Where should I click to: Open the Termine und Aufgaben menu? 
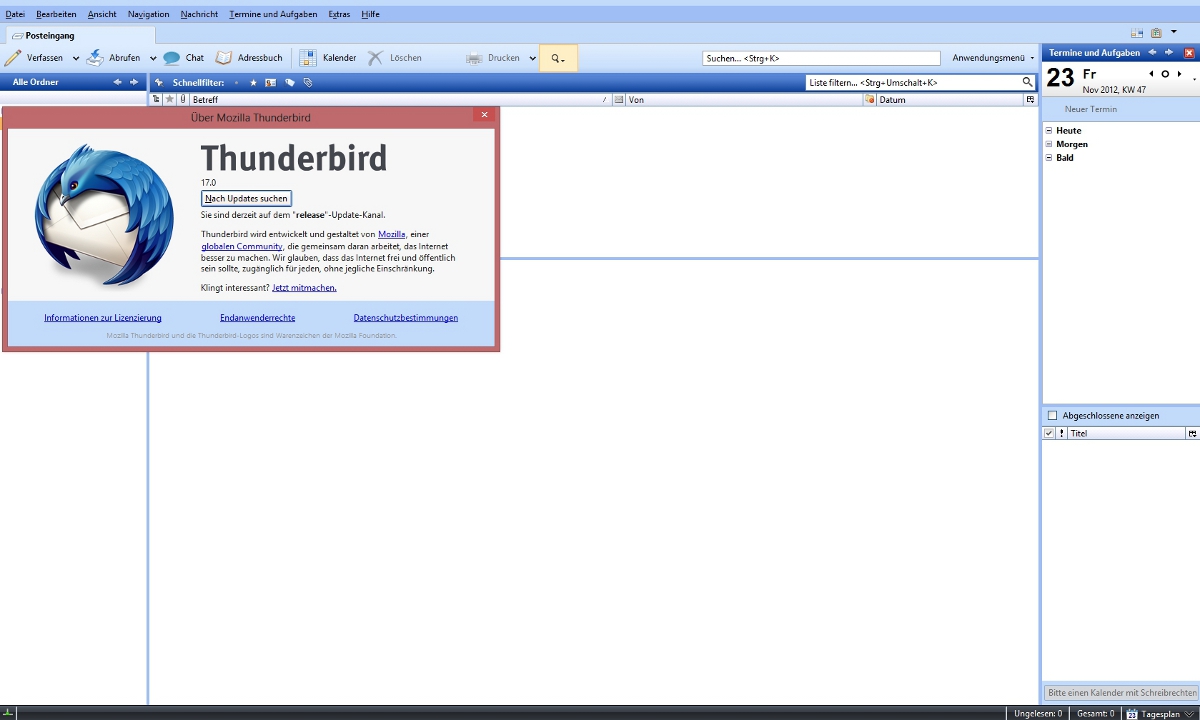pyautogui.click(x=273, y=14)
